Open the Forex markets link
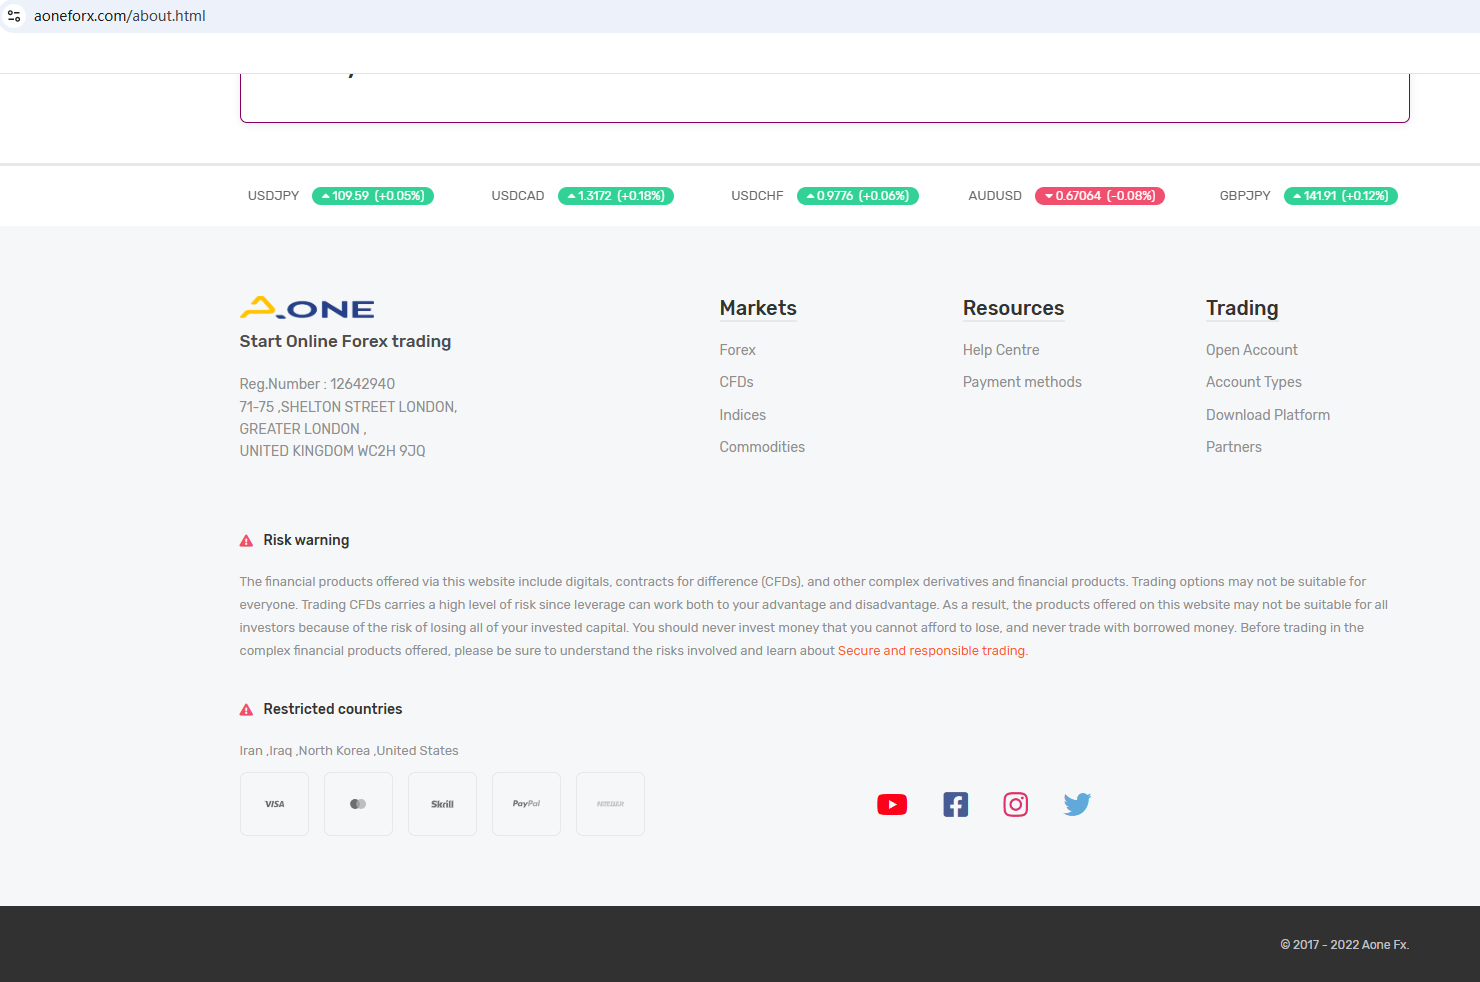The width and height of the screenshot is (1480, 982). (x=737, y=350)
